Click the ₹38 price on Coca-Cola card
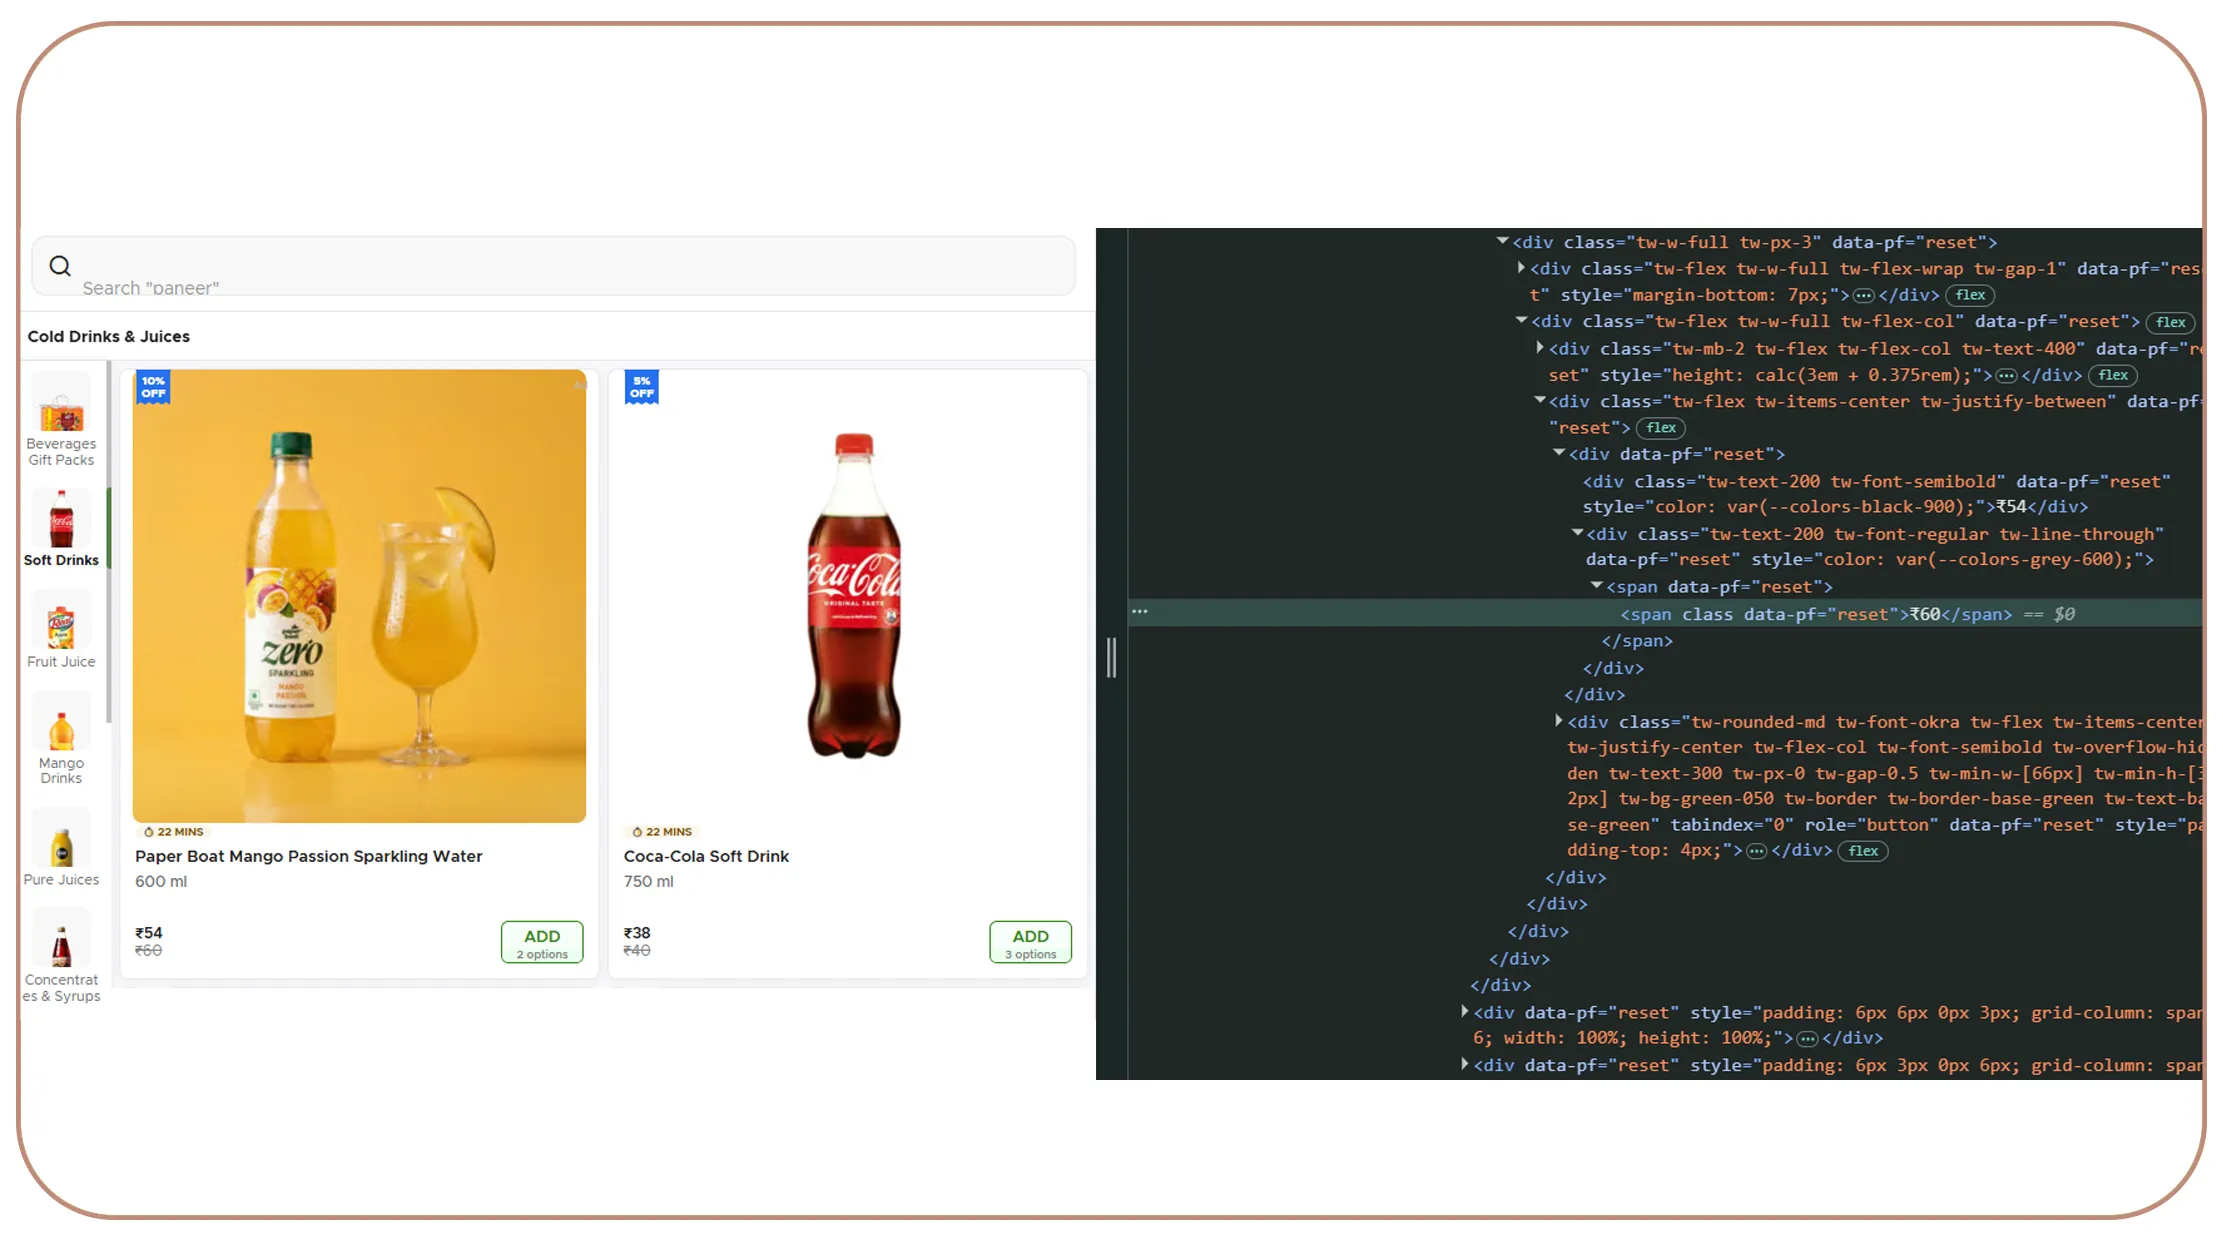The image size is (2223, 1240). tap(637, 932)
